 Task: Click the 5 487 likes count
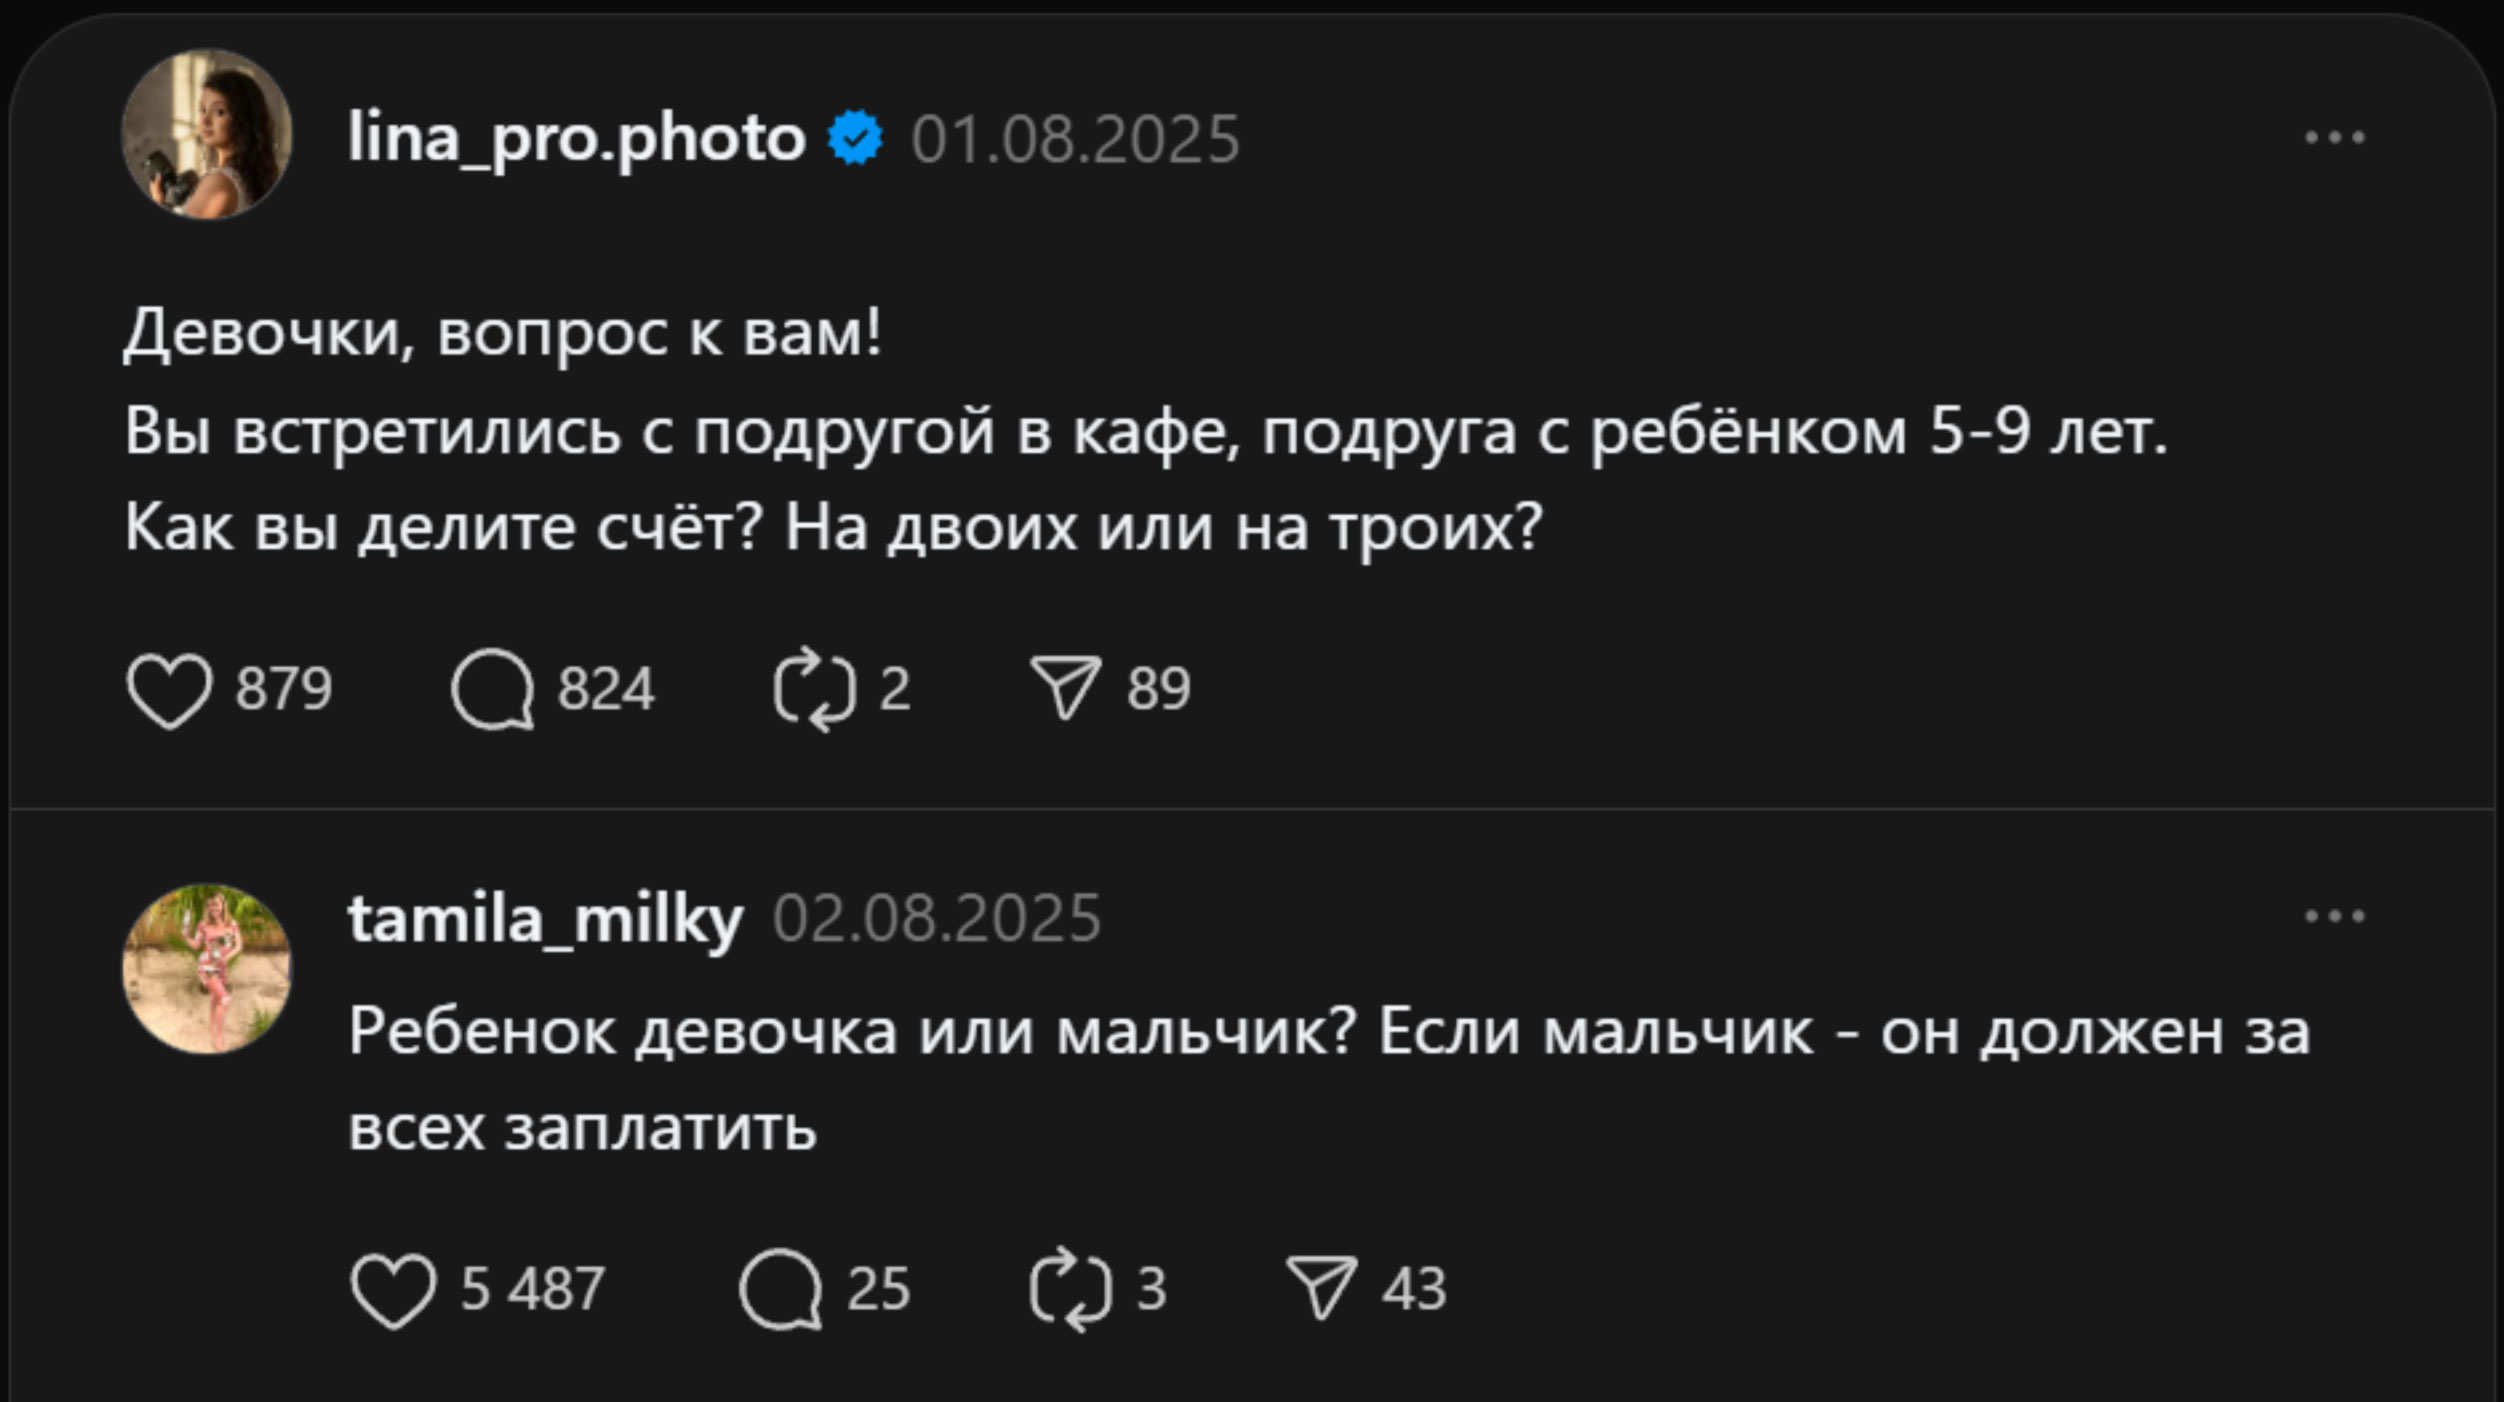pyautogui.click(x=532, y=1289)
